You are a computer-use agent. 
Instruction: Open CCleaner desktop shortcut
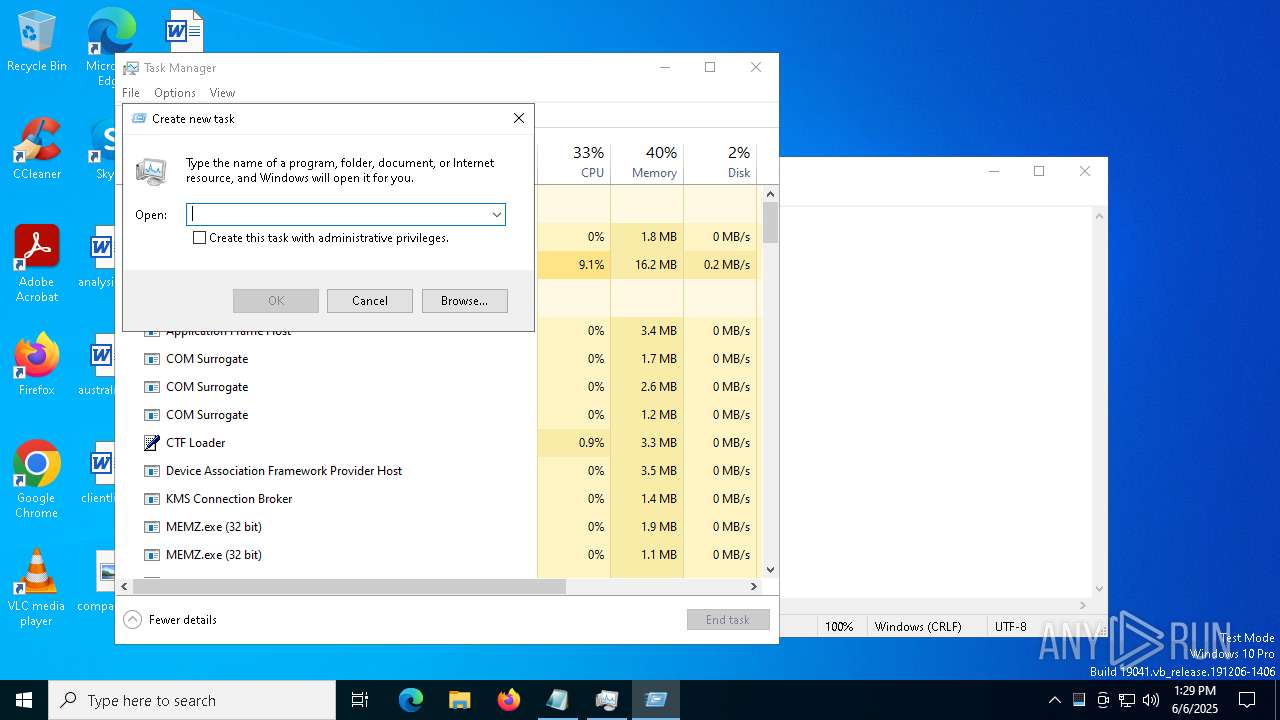pyautogui.click(x=37, y=149)
